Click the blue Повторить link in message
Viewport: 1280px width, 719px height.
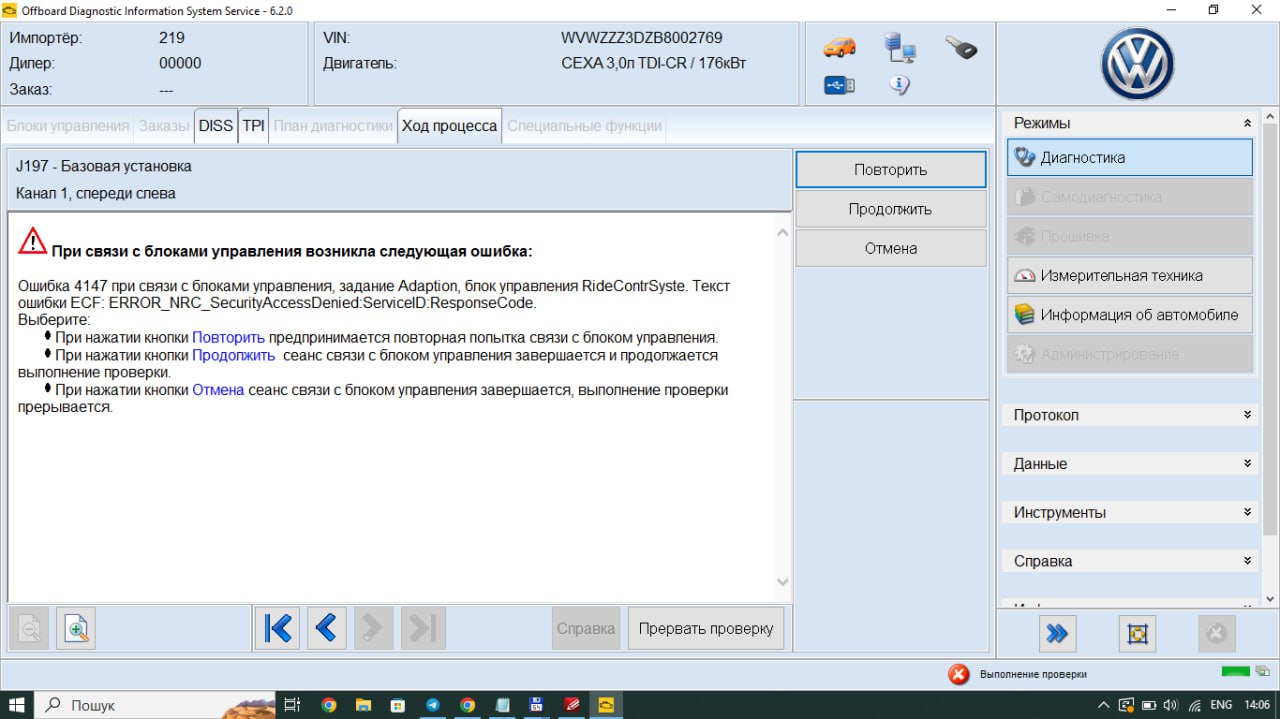tap(228, 337)
